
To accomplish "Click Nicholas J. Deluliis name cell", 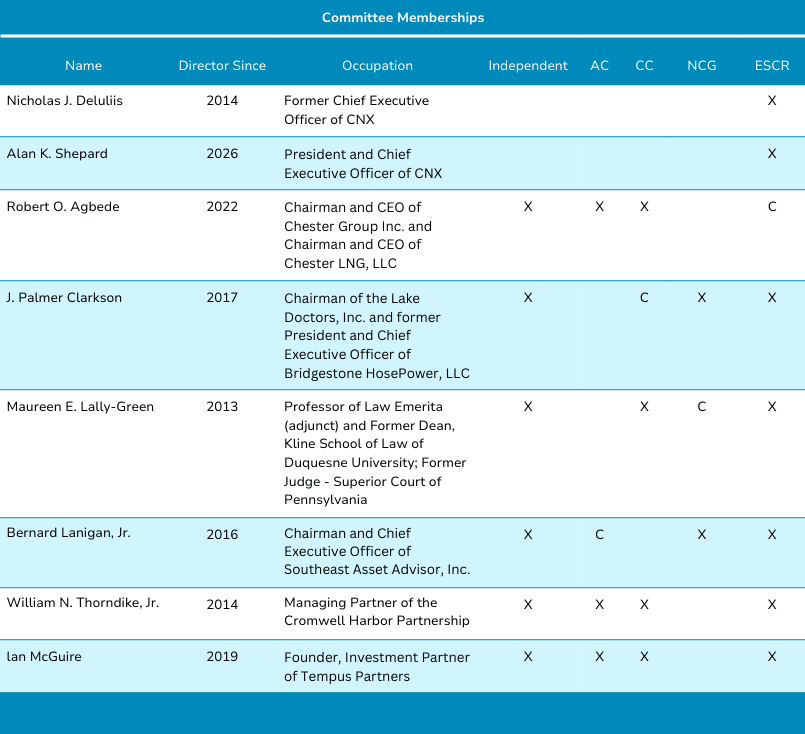I will click(x=65, y=101).
